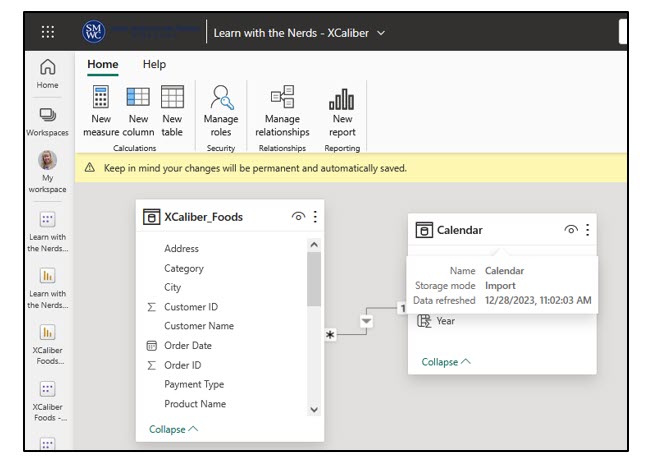
Task: Select the Category field
Action: 184,268
